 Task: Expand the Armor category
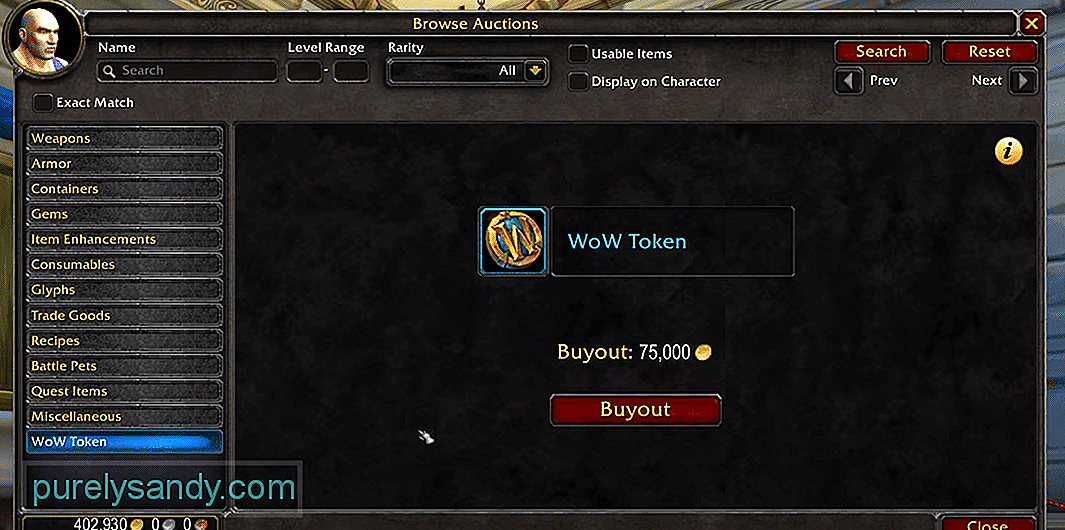[124, 164]
